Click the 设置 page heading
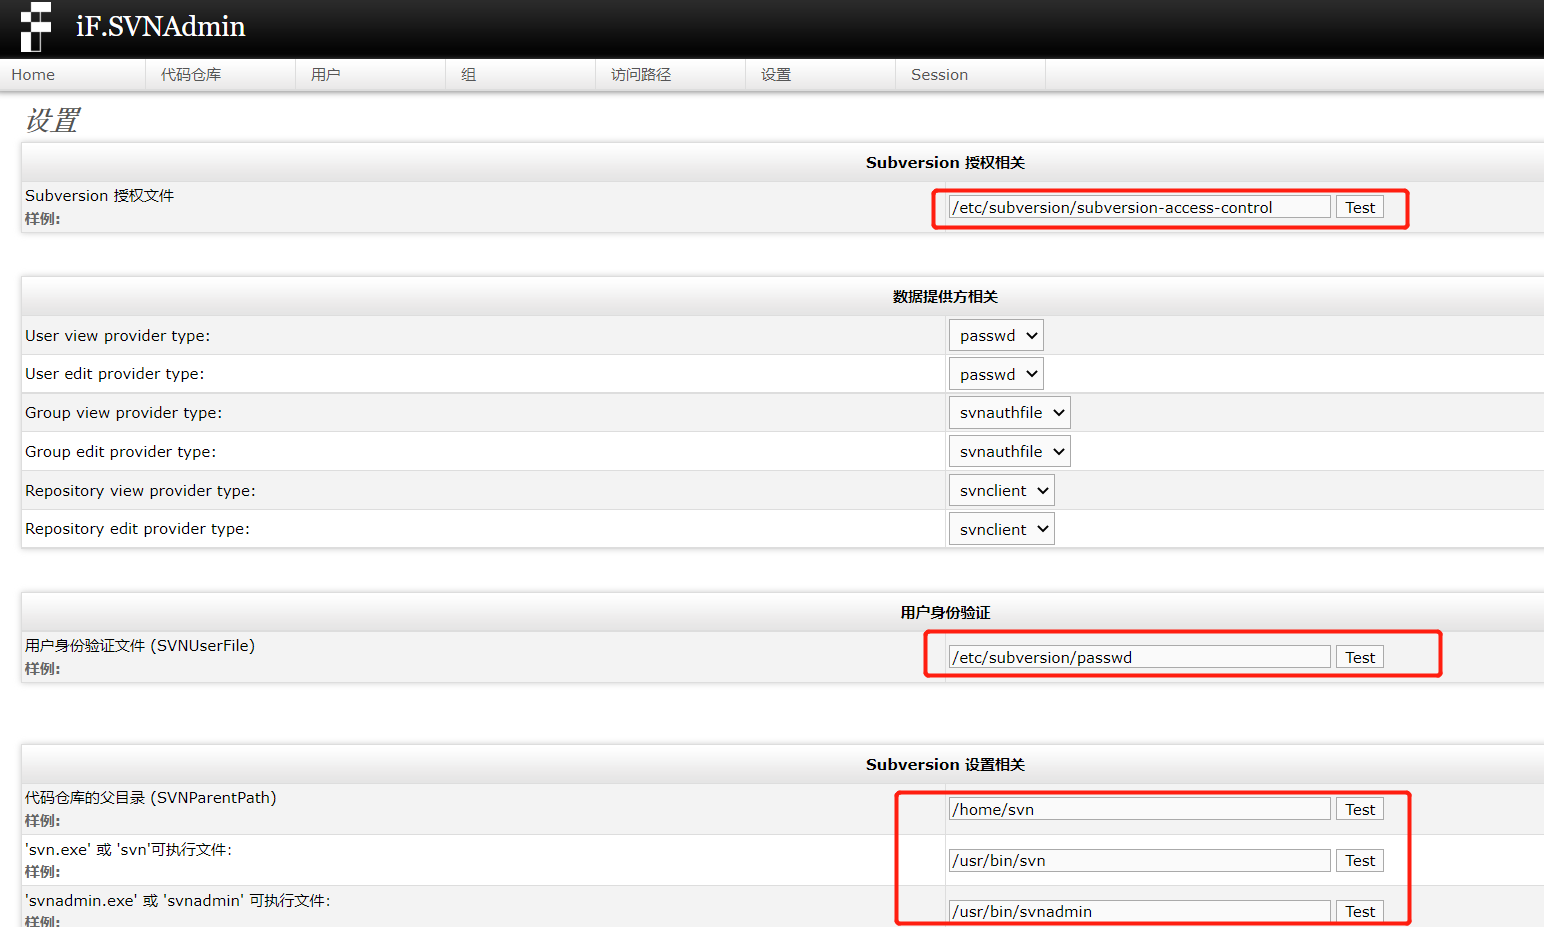The height and width of the screenshot is (927, 1544). tap(52, 121)
